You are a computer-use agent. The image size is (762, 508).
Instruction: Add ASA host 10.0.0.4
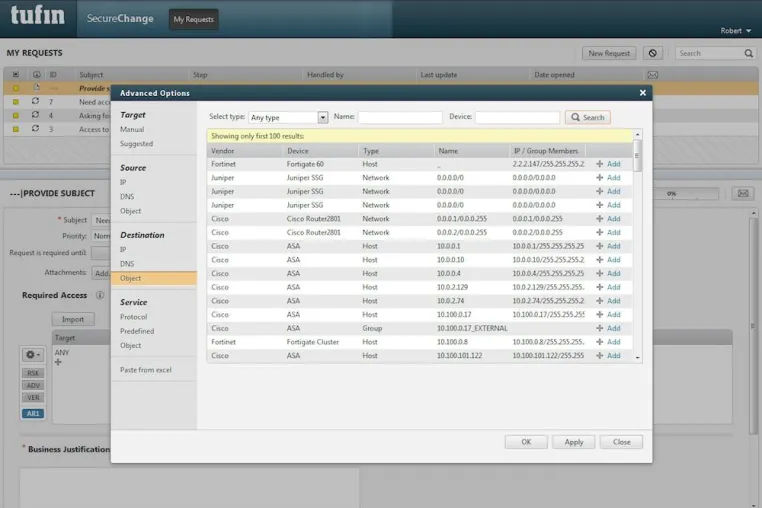(608, 273)
